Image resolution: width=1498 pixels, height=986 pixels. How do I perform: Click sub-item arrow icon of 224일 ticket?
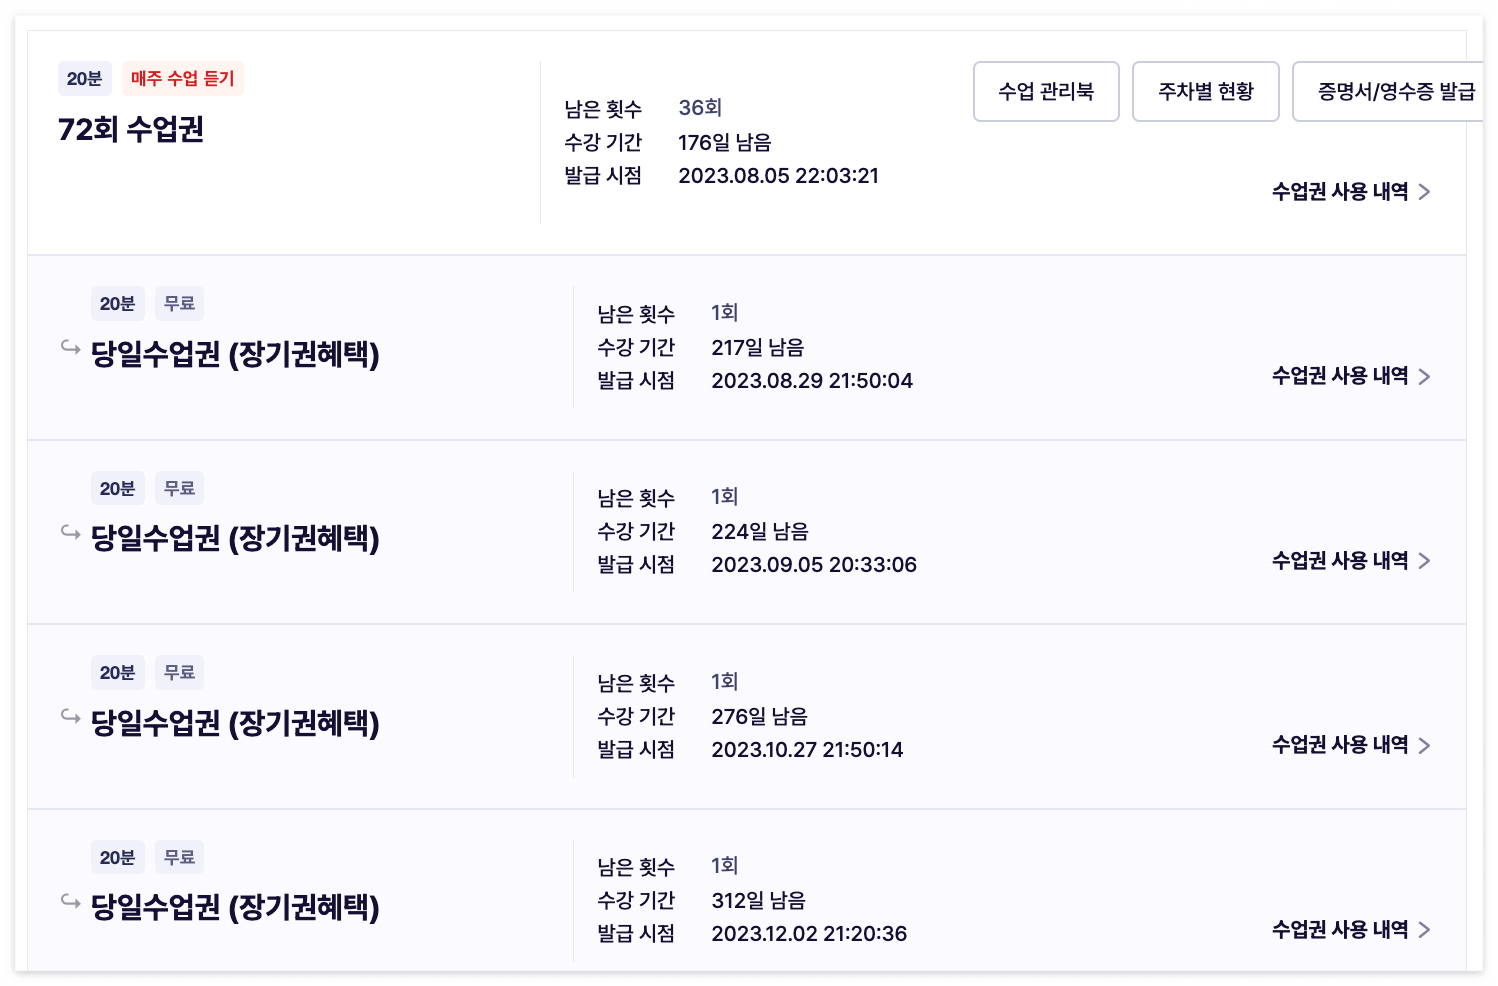pos(70,532)
